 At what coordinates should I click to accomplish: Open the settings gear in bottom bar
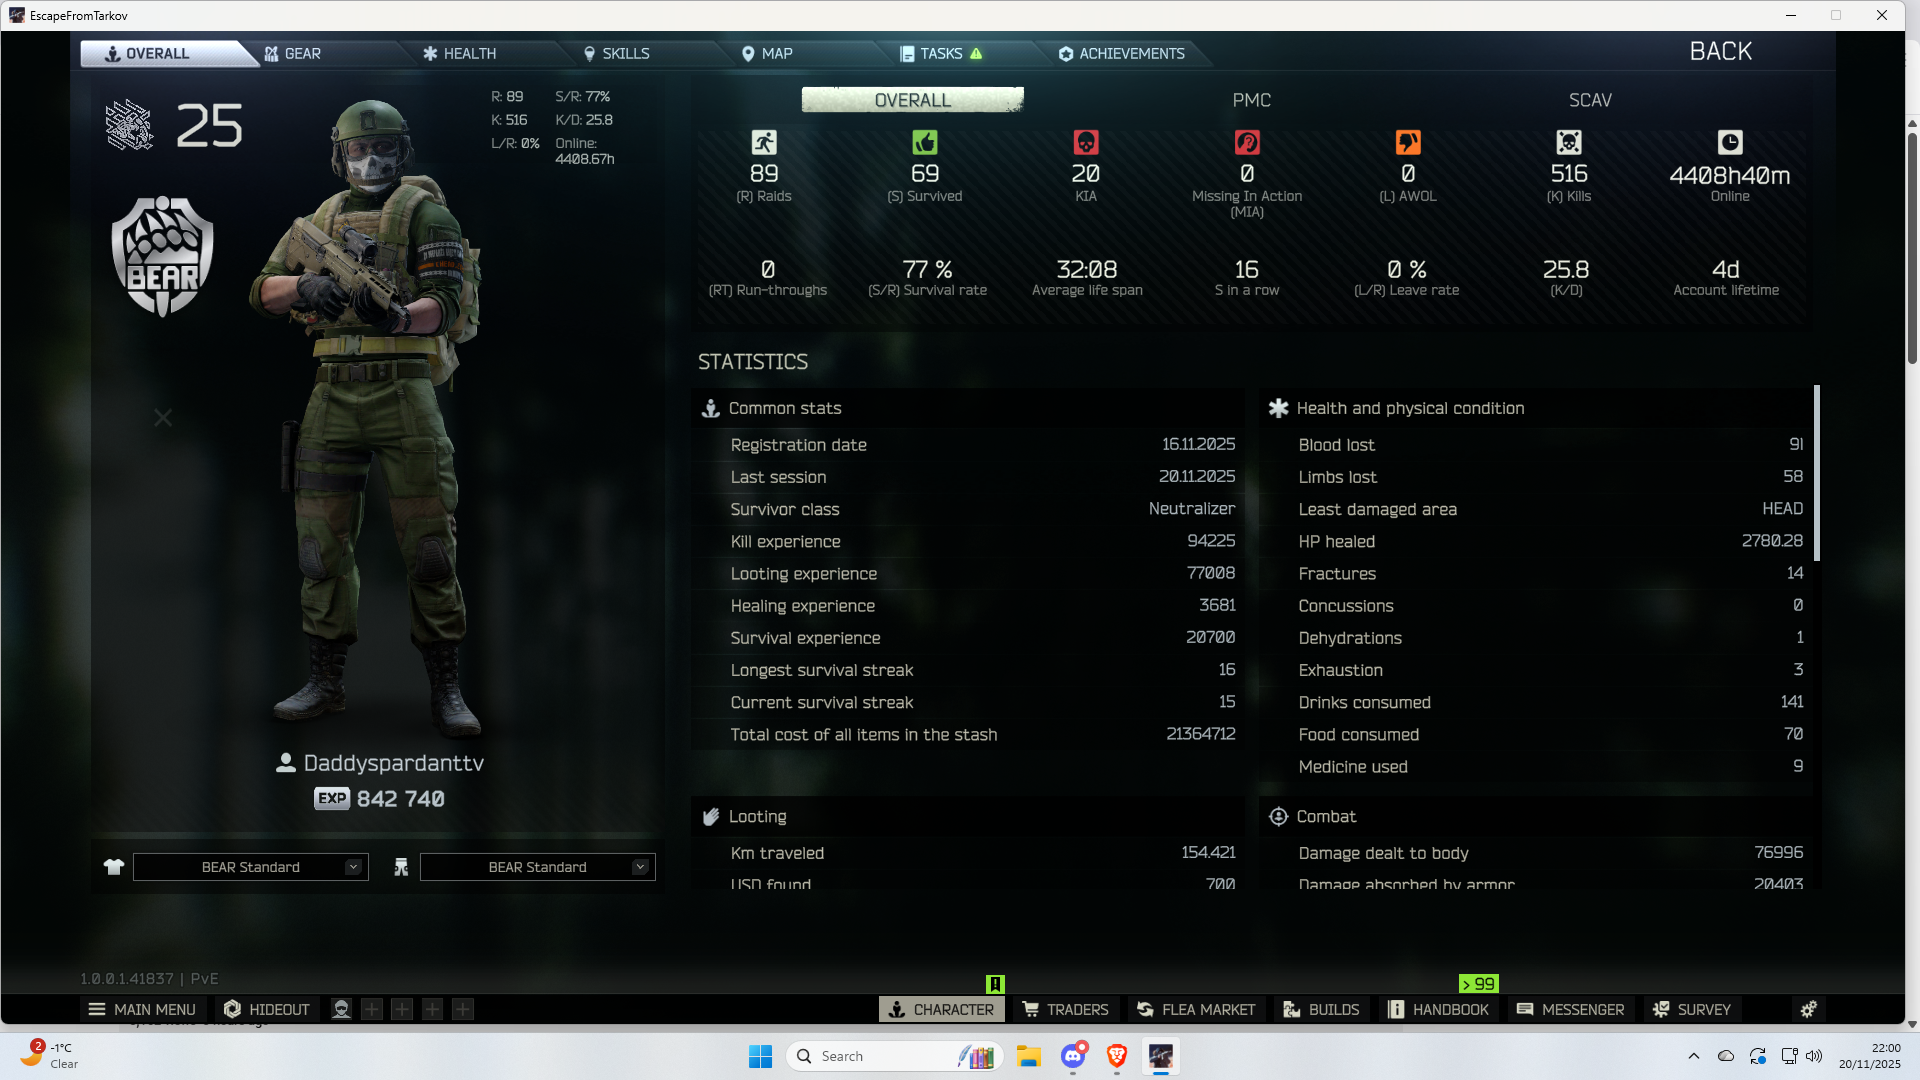tap(1808, 1009)
